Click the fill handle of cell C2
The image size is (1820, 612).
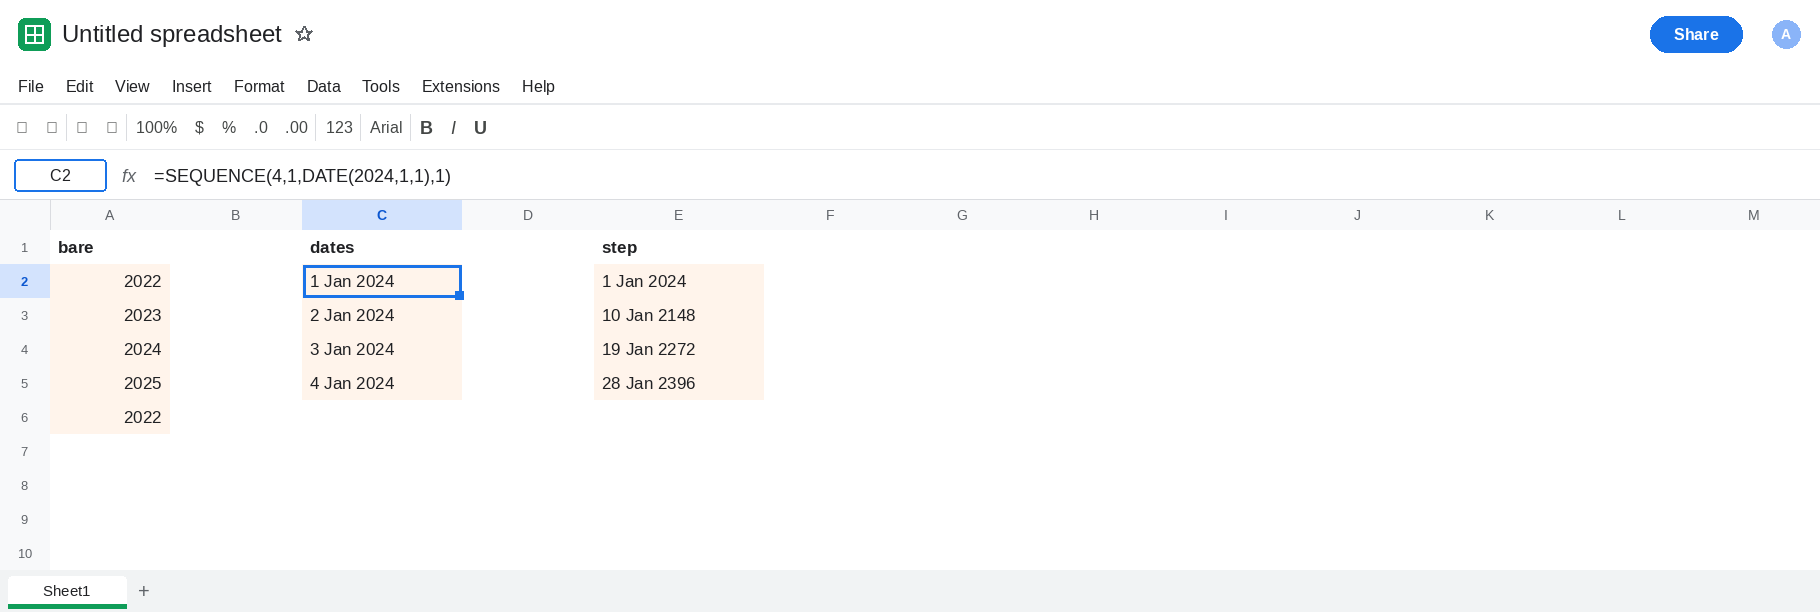(x=460, y=296)
